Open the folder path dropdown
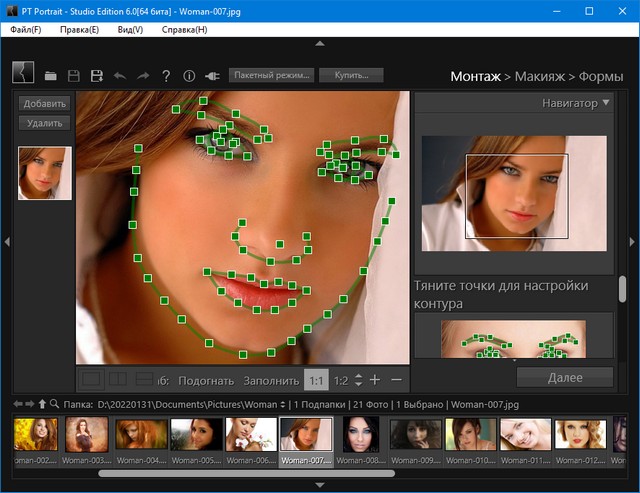Image resolution: width=640 pixels, height=493 pixels. click(283, 404)
